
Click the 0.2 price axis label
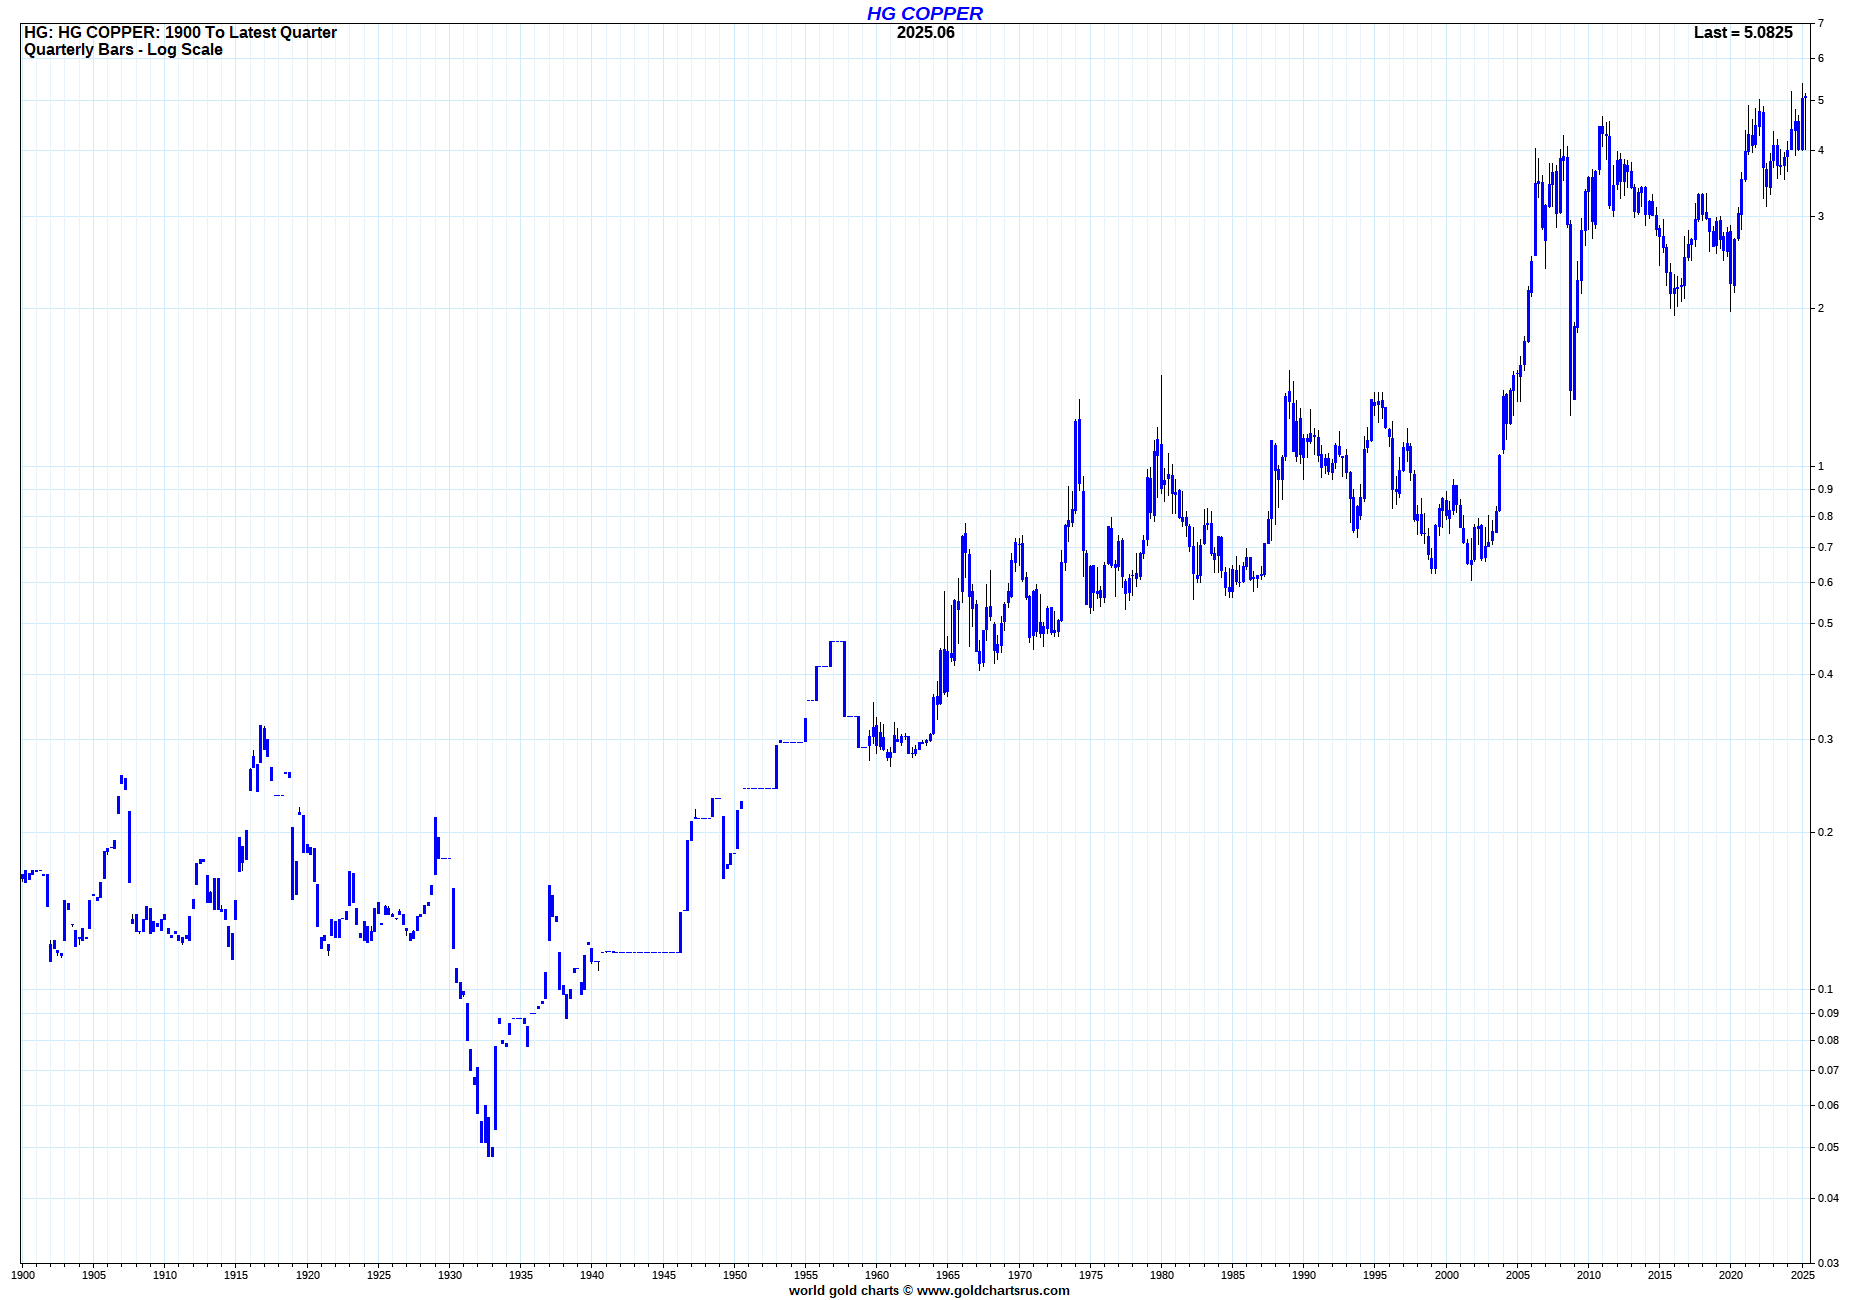(x=1825, y=832)
